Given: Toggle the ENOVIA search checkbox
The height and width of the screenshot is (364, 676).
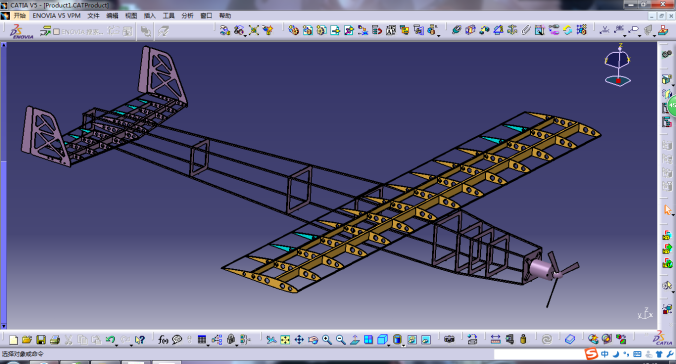Looking at the screenshot, I should click(56, 31).
